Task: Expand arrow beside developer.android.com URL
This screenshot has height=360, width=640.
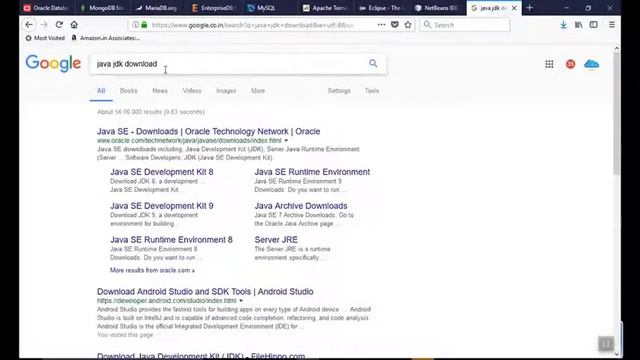Action: (x=241, y=300)
